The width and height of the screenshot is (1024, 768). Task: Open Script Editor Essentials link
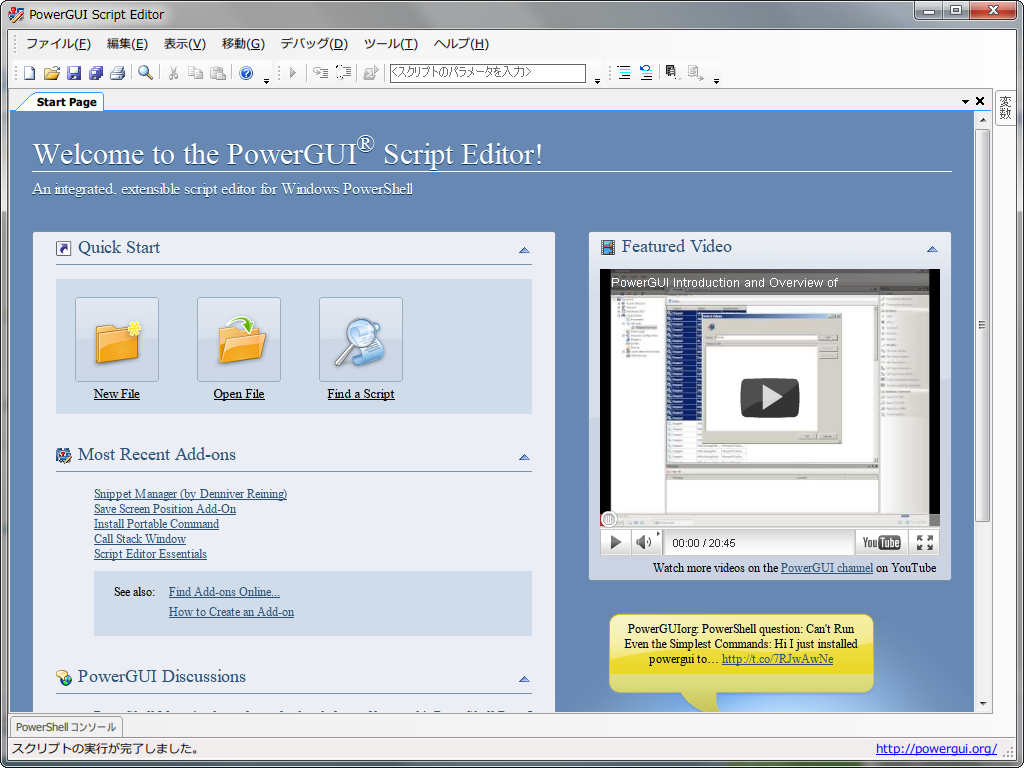pos(150,554)
